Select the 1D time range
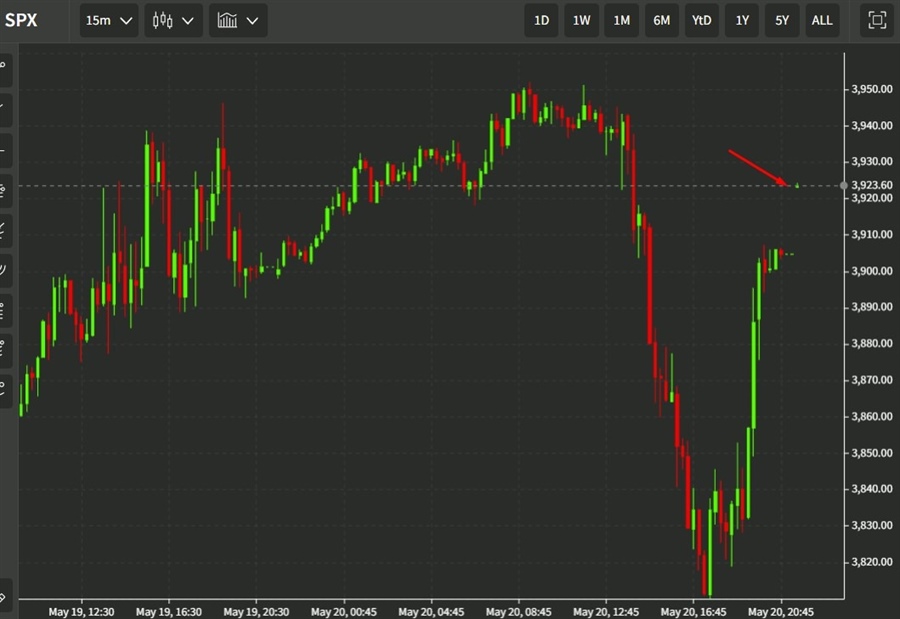900x619 pixels. click(x=541, y=21)
